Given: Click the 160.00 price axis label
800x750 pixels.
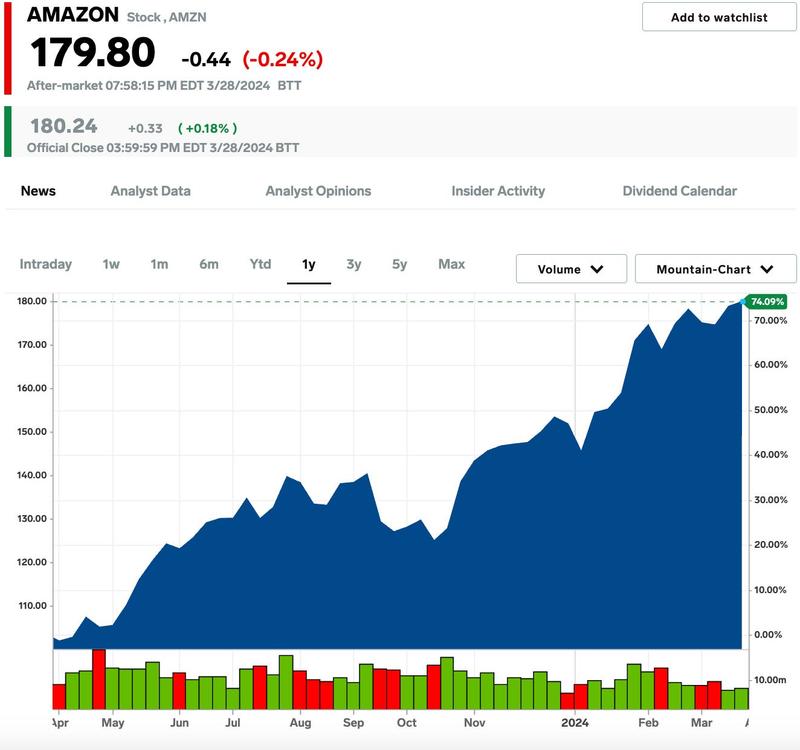Looking at the screenshot, I should pos(32,388).
